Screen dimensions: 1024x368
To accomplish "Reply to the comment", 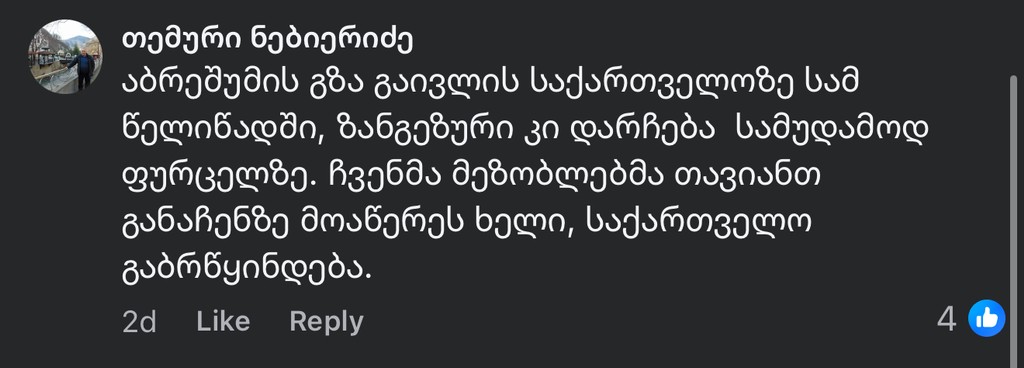I will point(326,322).
